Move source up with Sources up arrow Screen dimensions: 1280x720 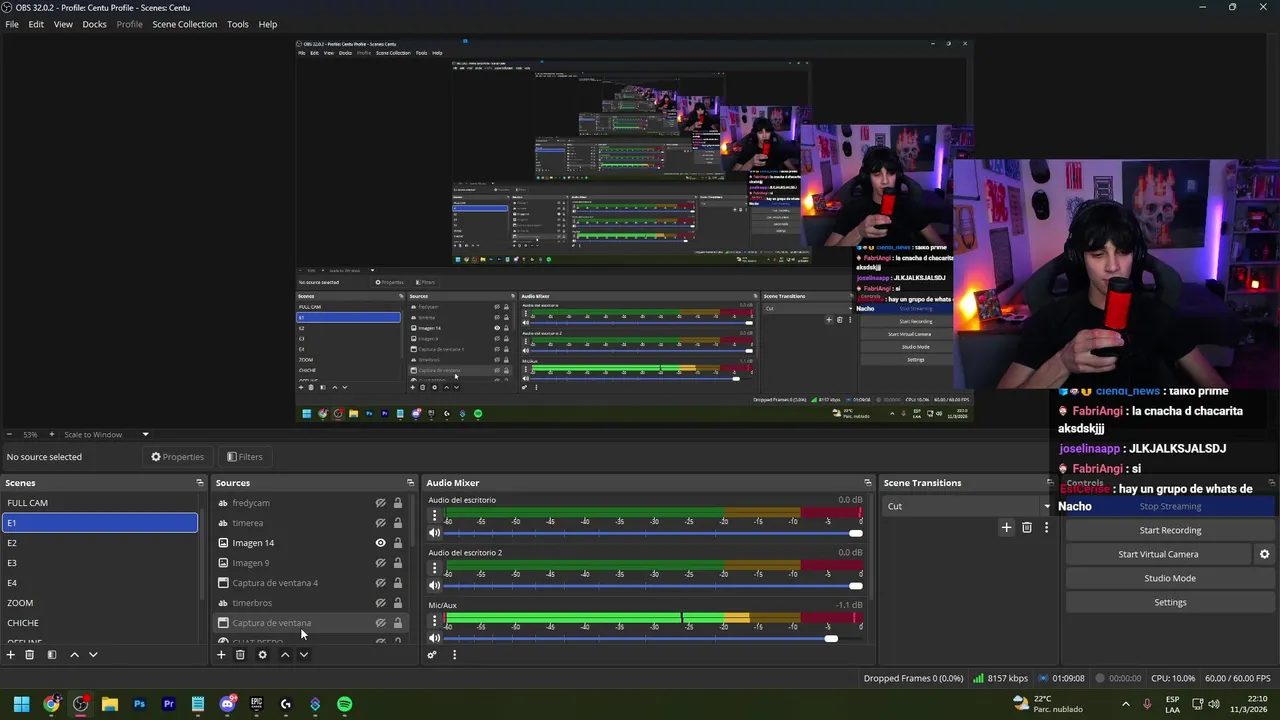coord(285,655)
